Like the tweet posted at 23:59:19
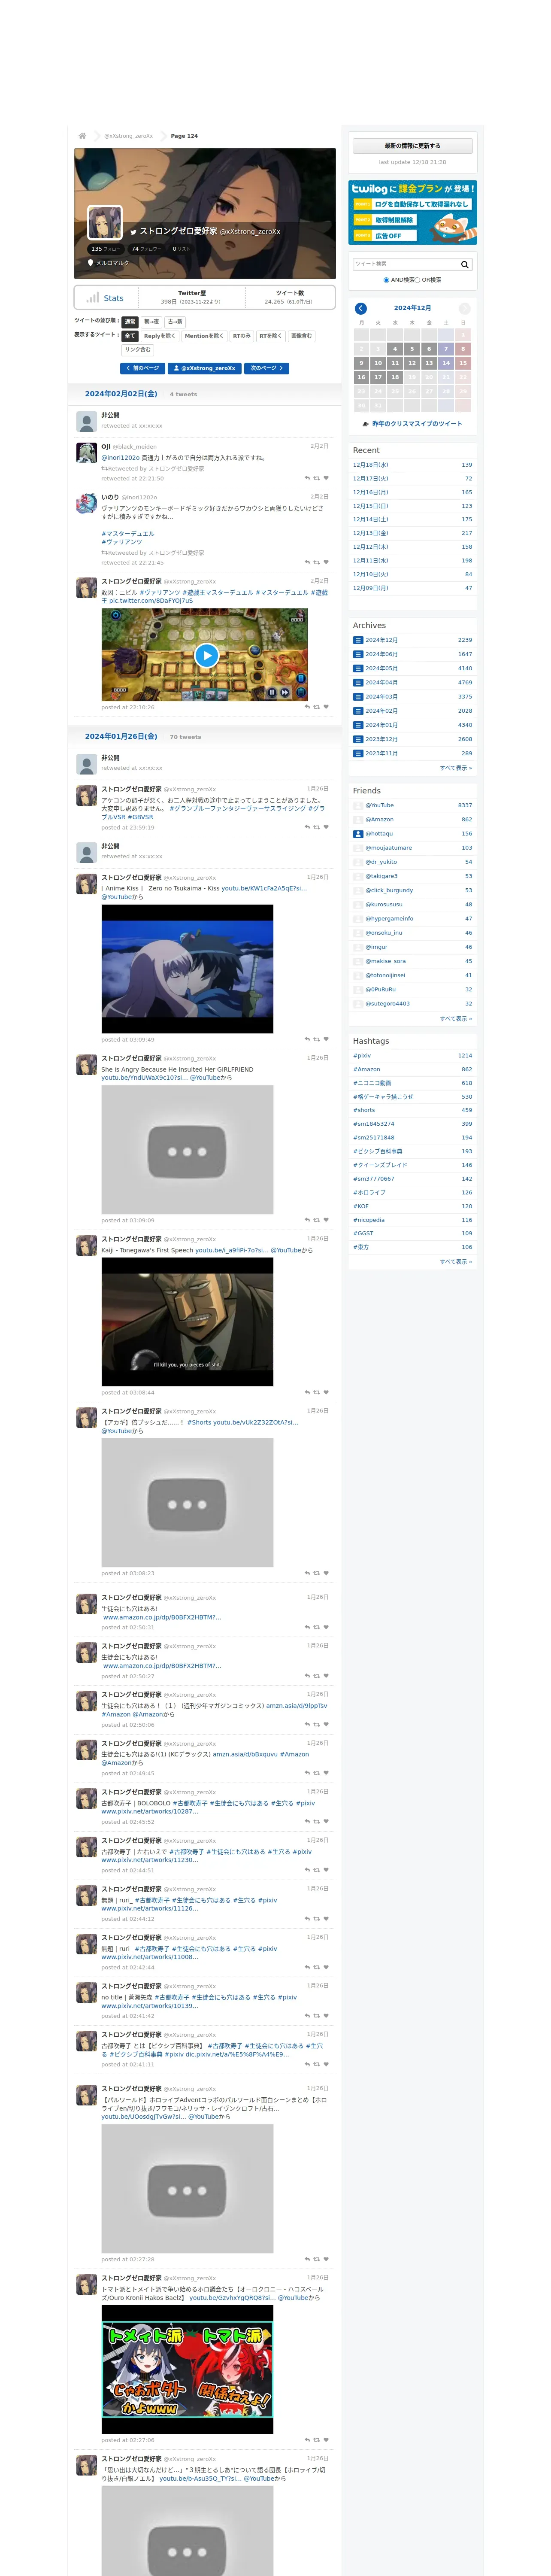This screenshot has height=2576, width=551. click(x=326, y=827)
